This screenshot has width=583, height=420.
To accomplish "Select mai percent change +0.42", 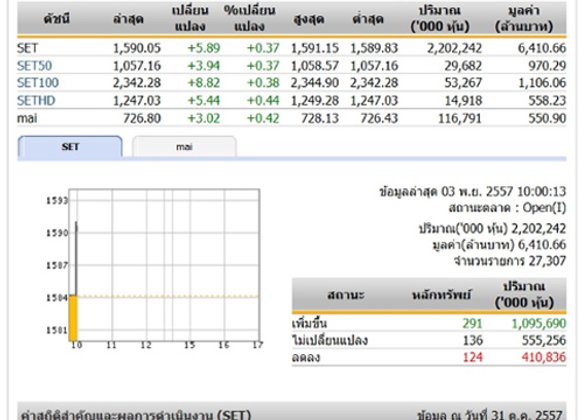I will pos(263,118).
